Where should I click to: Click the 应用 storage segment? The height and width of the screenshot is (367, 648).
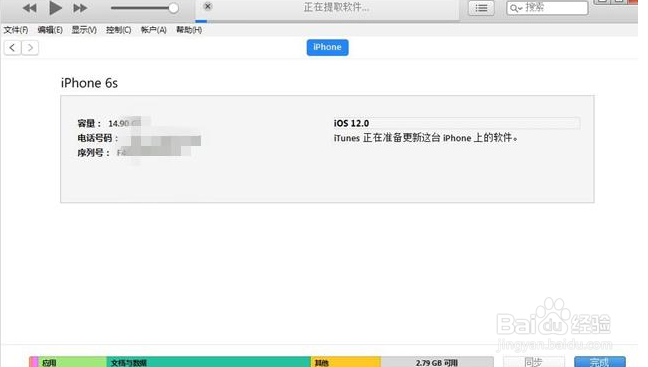(73, 362)
